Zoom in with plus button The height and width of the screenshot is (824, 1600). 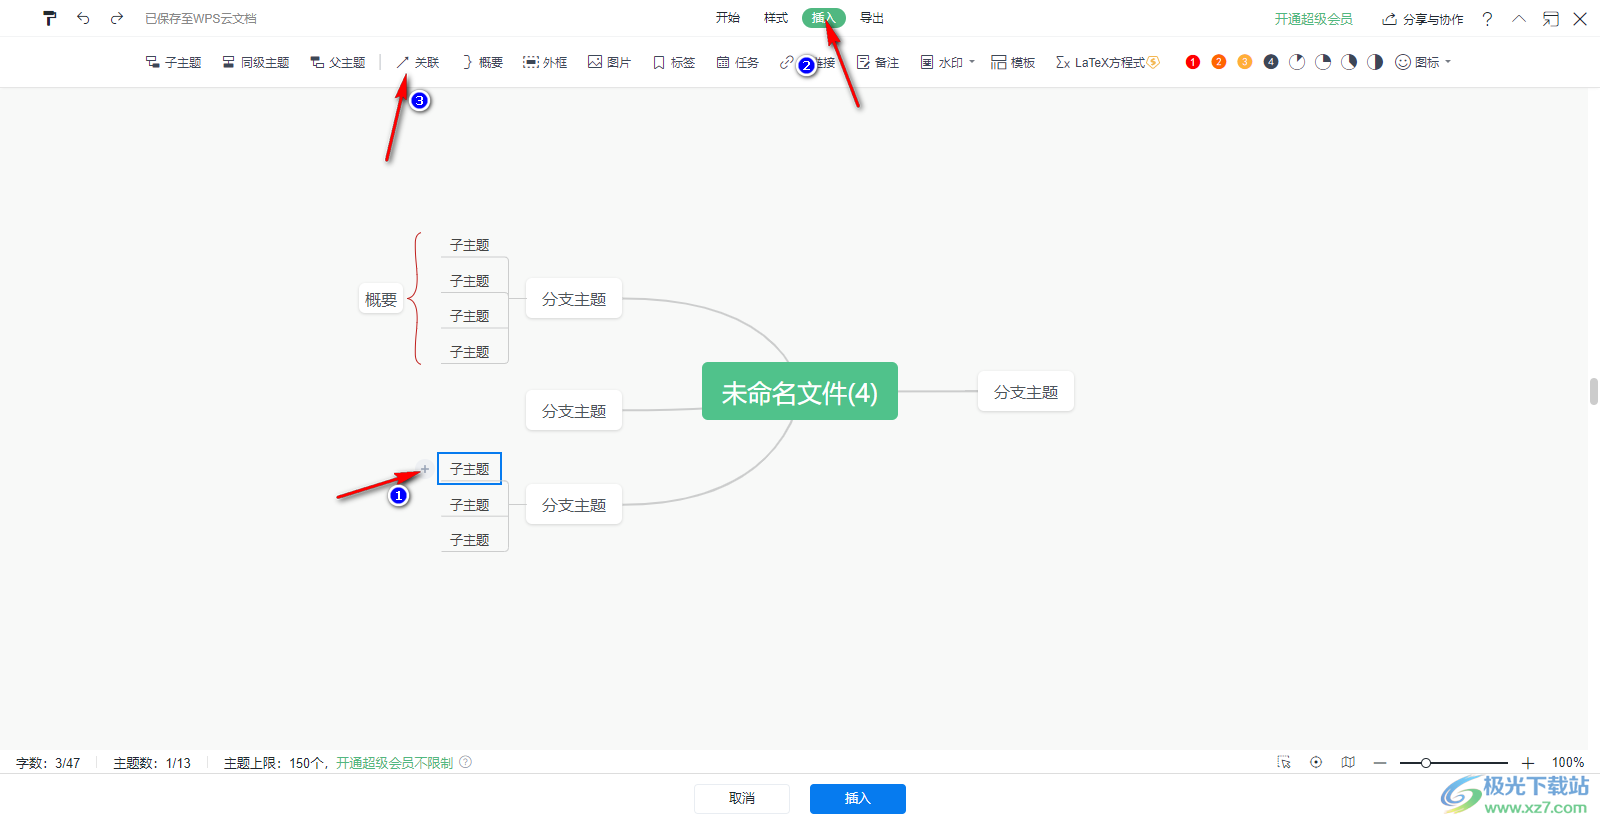pyautogui.click(x=1527, y=763)
